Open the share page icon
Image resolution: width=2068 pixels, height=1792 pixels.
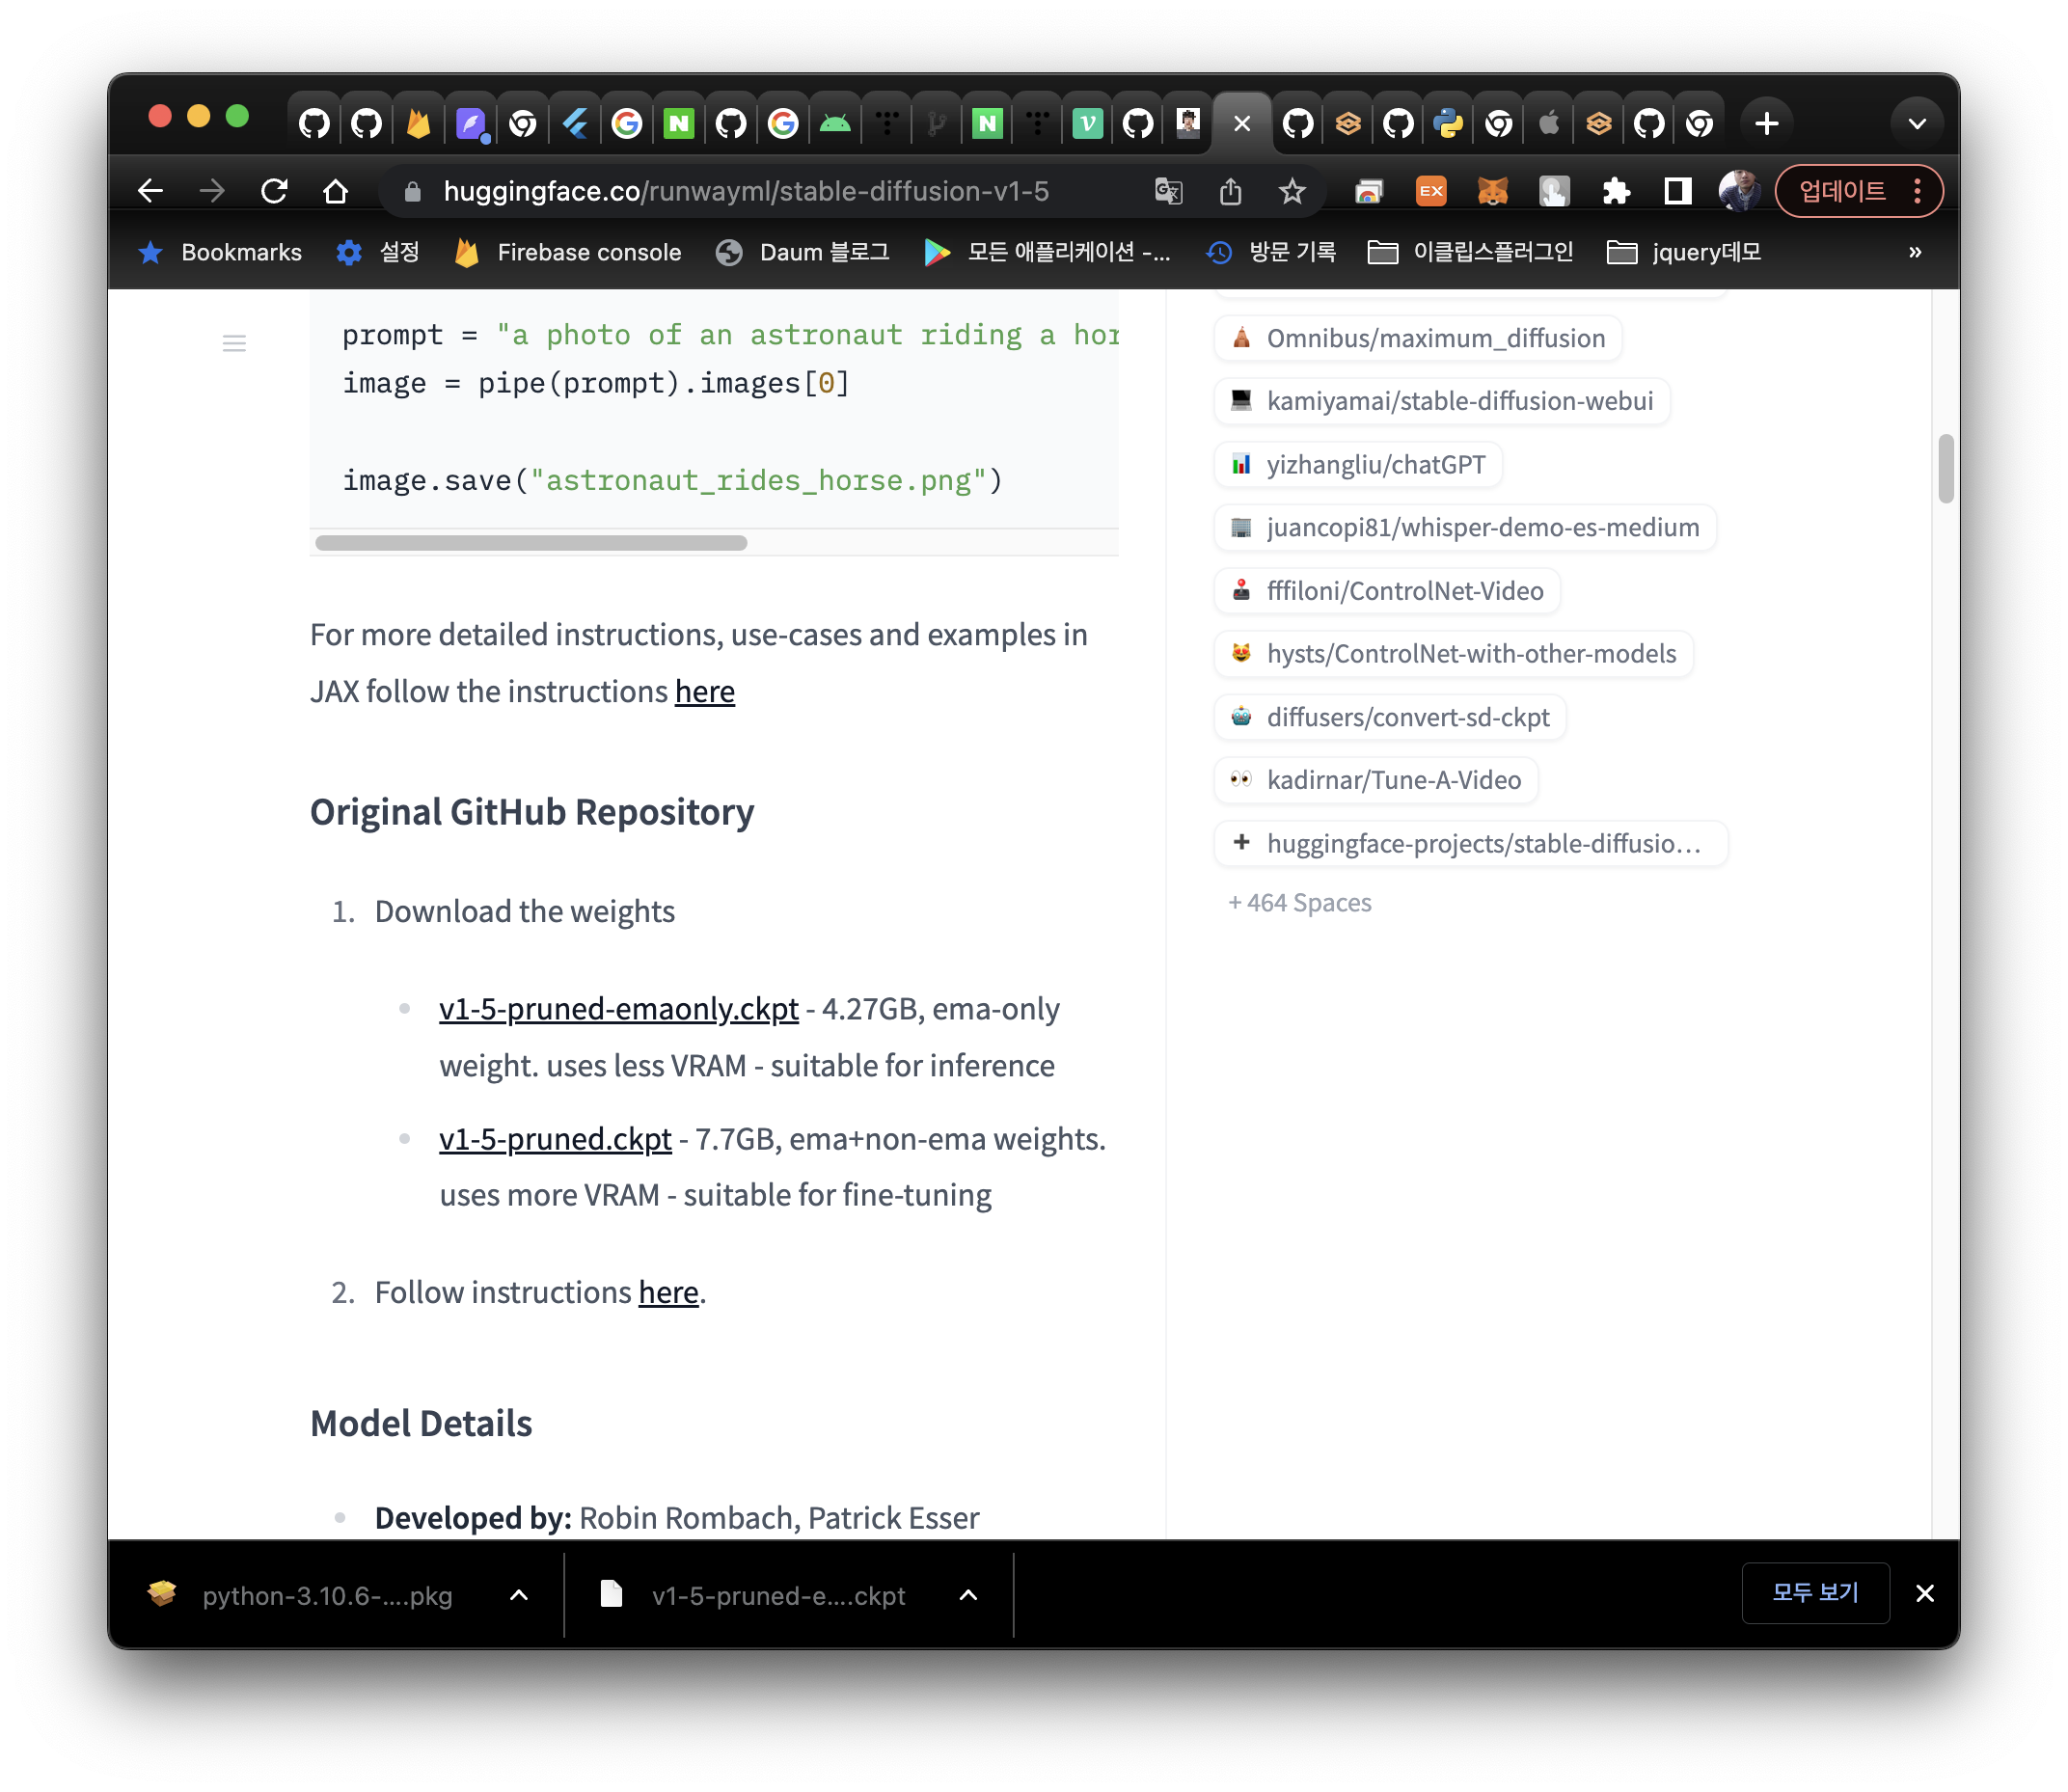click(1230, 191)
